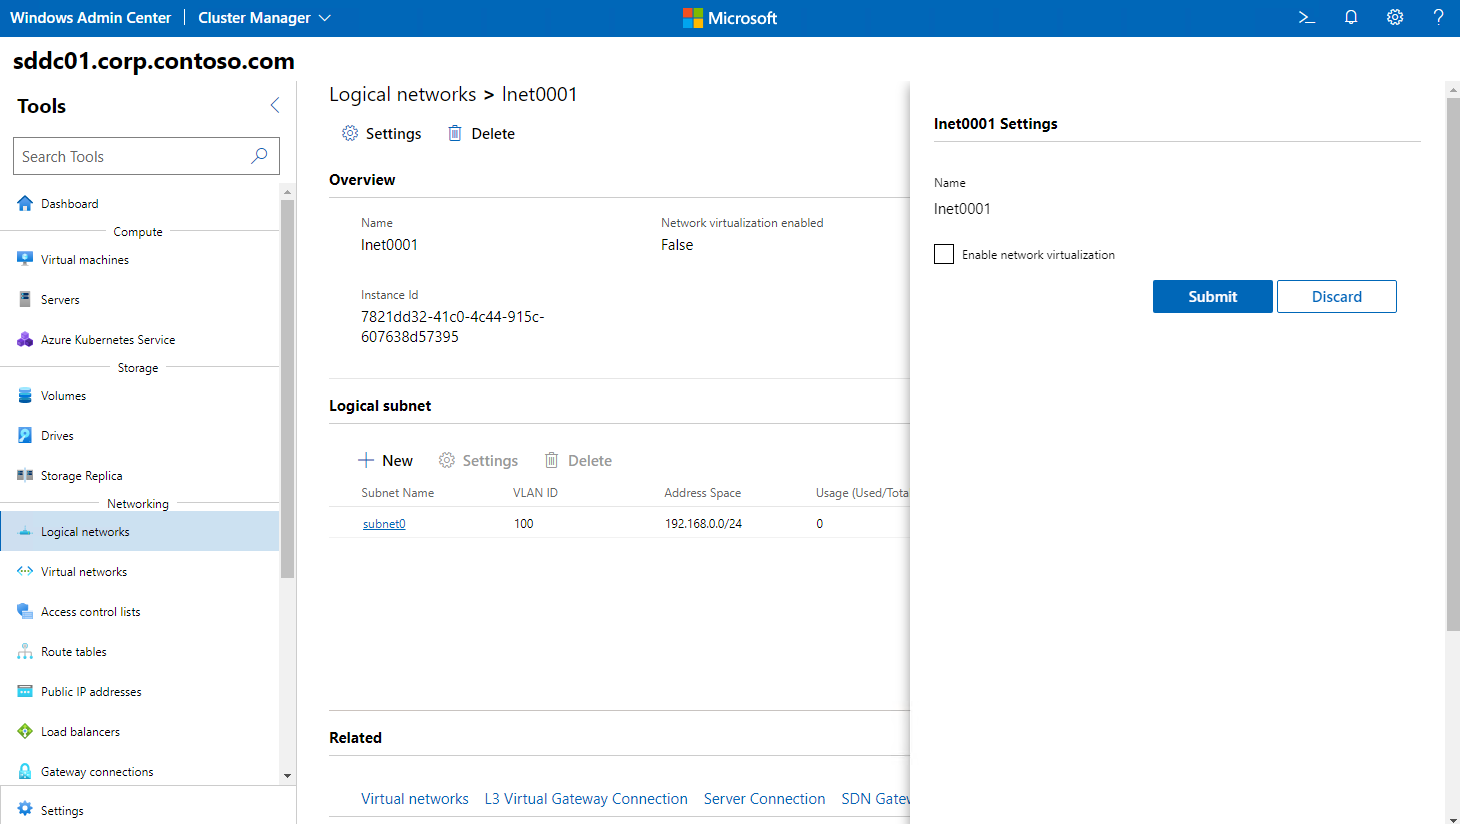Sort by Address Space column header
This screenshot has height=824, width=1460.
[x=703, y=493]
